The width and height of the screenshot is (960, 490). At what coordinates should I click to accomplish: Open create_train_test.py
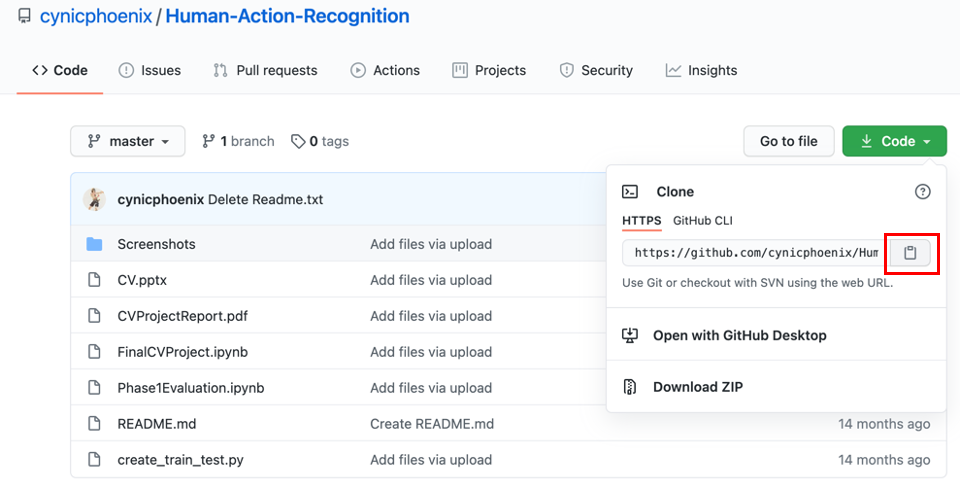181,460
